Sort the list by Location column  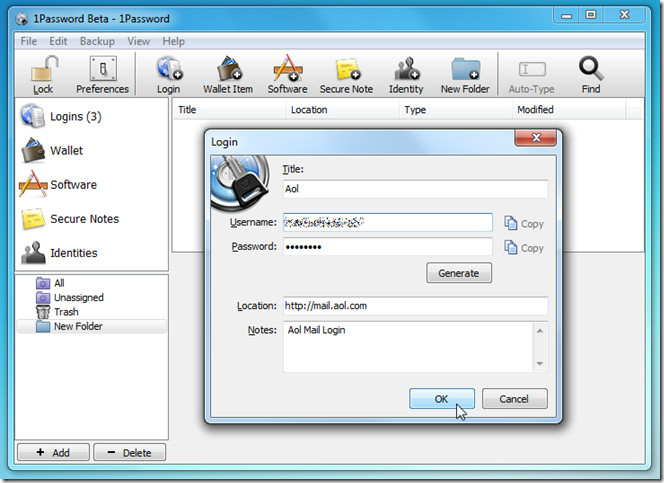pos(343,110)
